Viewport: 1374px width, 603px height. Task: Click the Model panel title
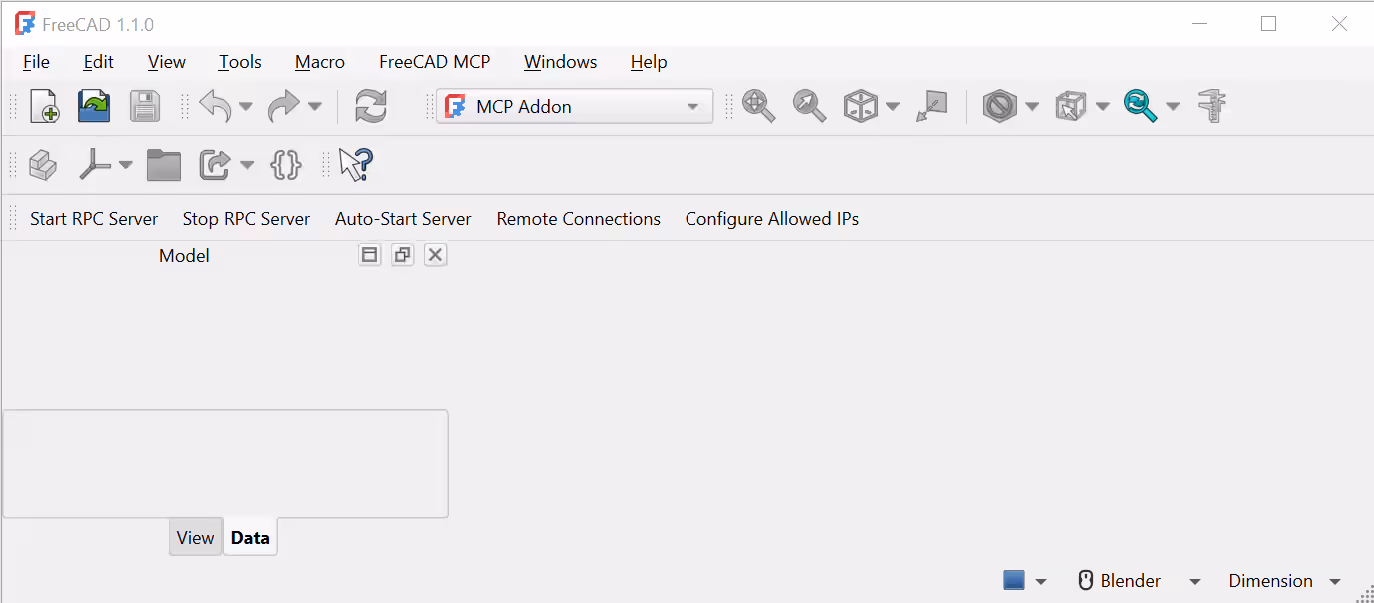click(184, 256)
